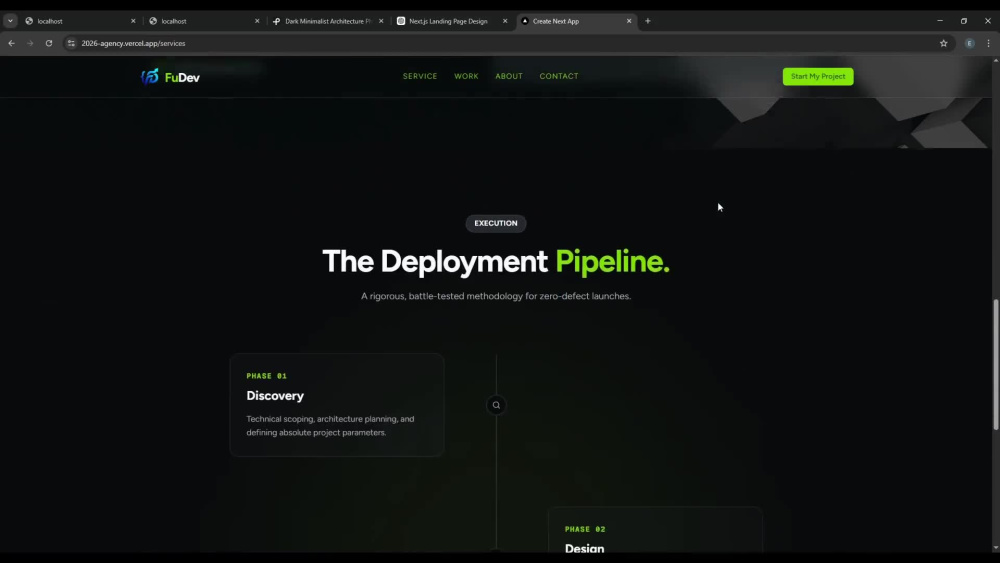The image size is (1000, 563).
Task: Click the Start My Project button
Action: (x=818, y=77)
